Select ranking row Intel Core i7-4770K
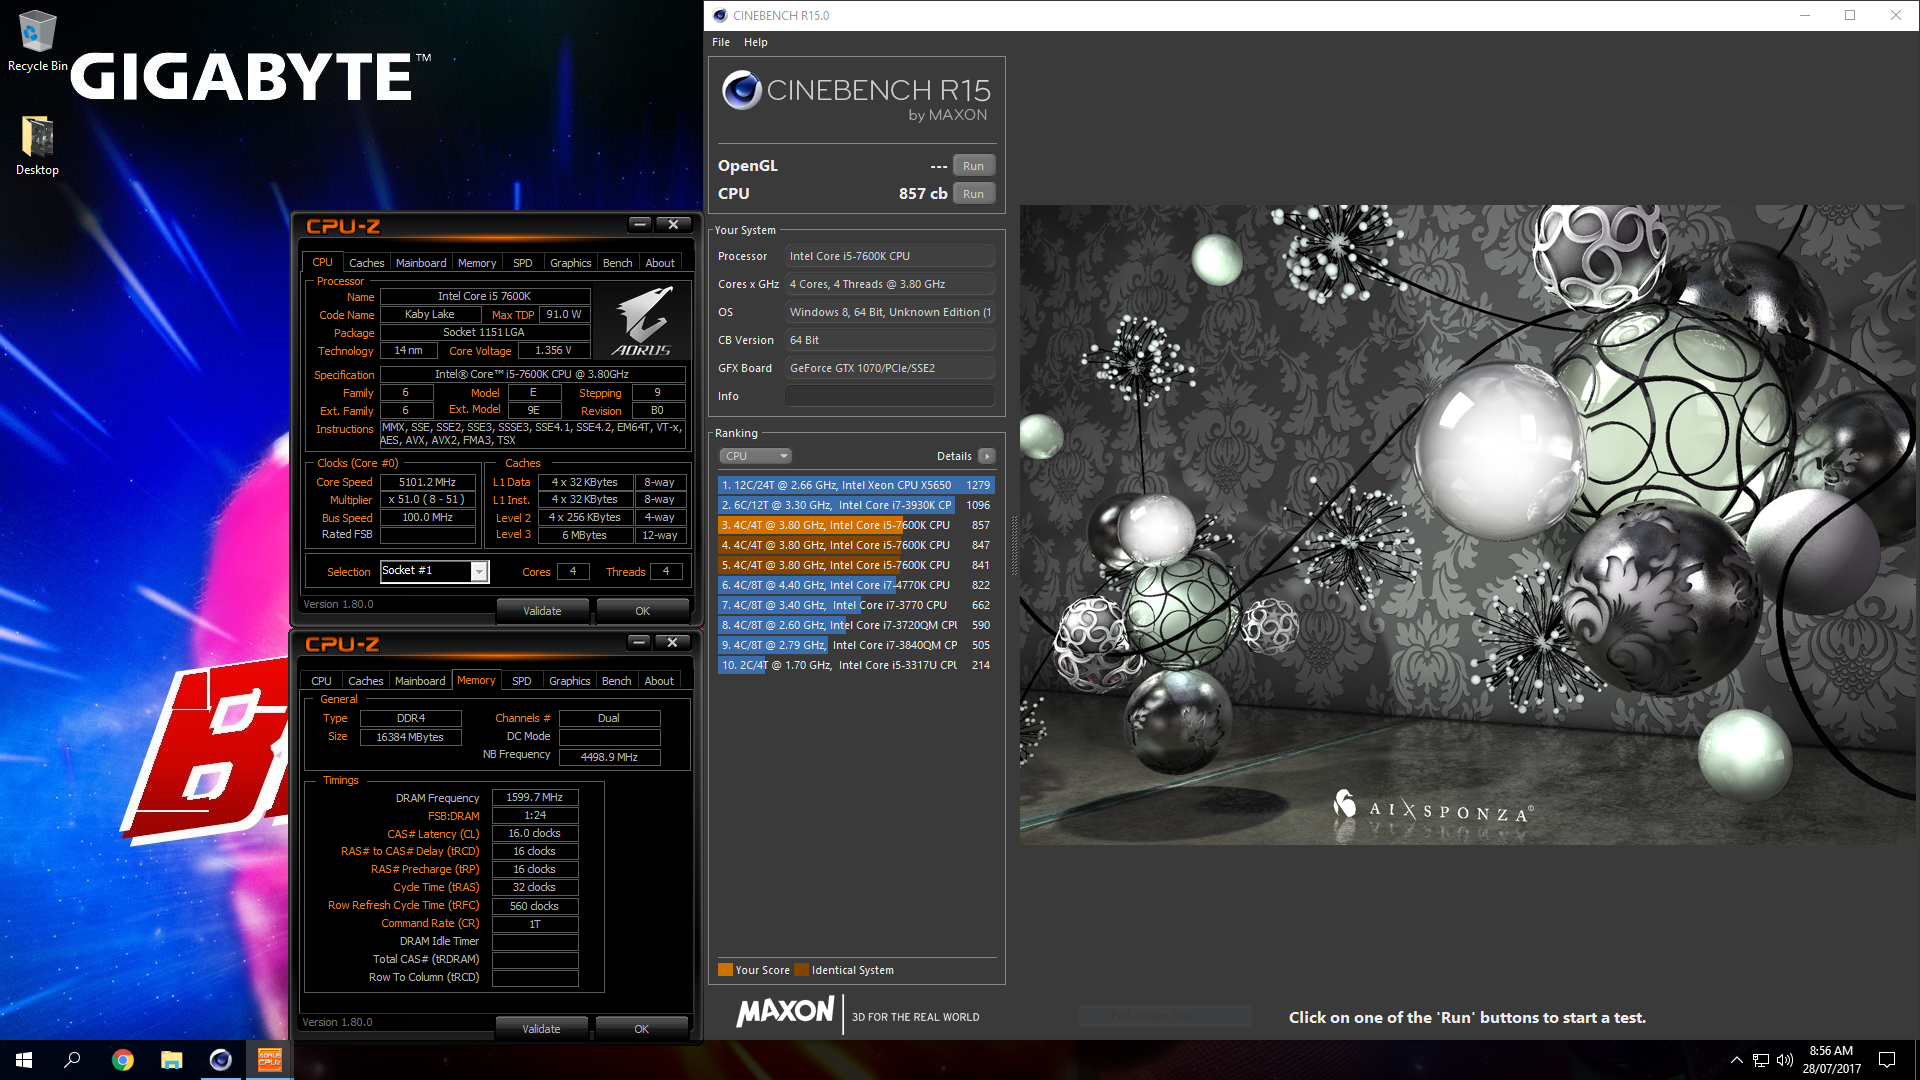The height and width of the screenshot is (1080, 1920). (856, 585)
